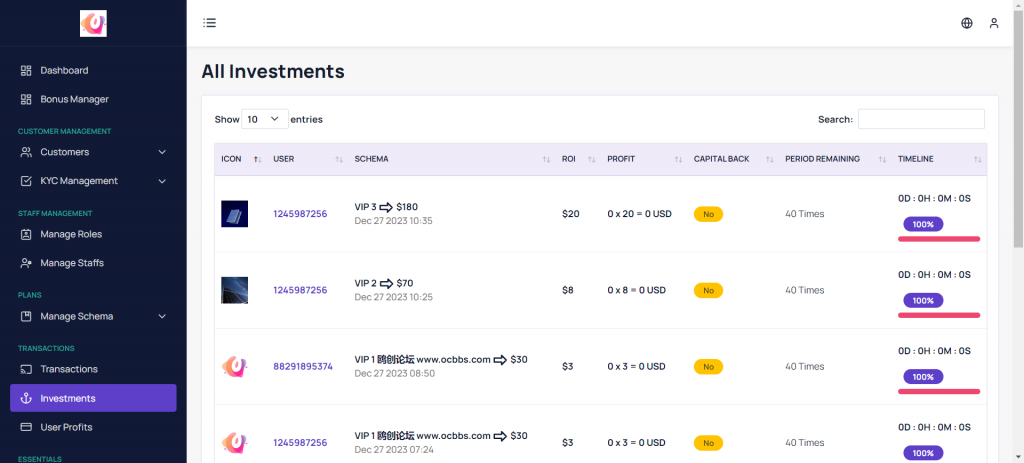Screen dimensions: 1024x463
Task: Sort by ROI column arrows
Action: pos(592,159)
